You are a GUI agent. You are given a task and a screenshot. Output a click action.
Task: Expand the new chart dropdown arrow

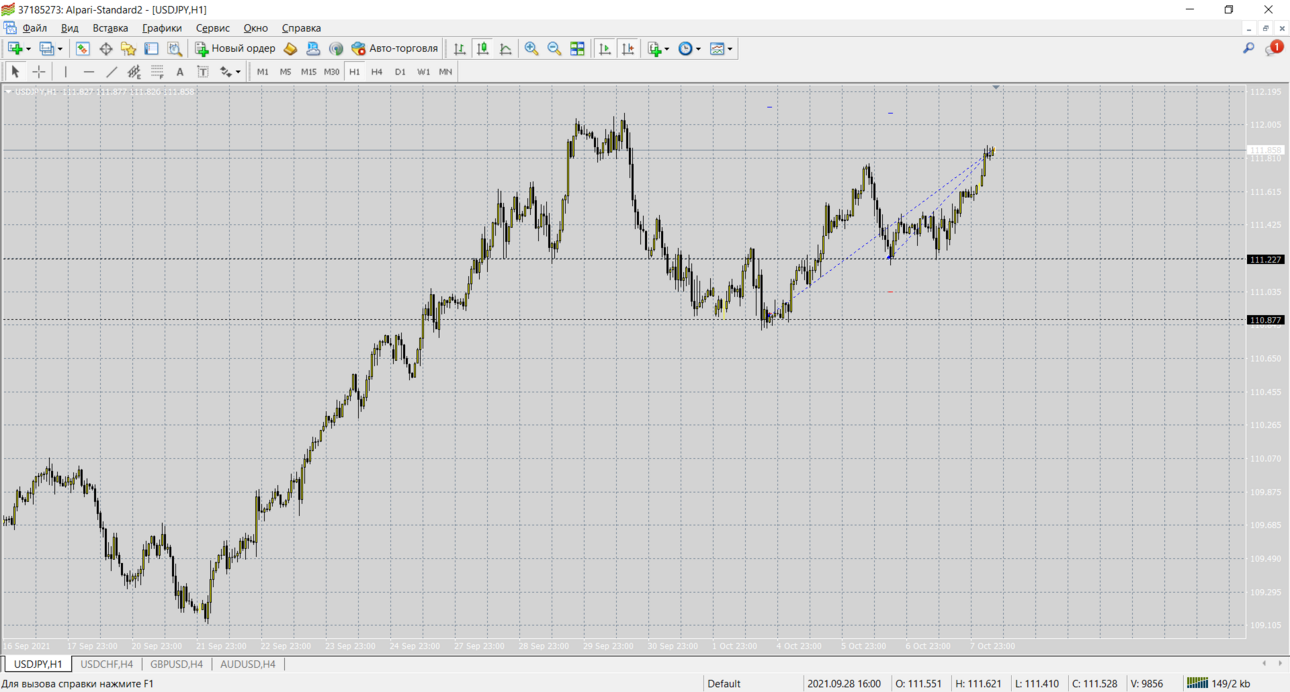(28, 49)
